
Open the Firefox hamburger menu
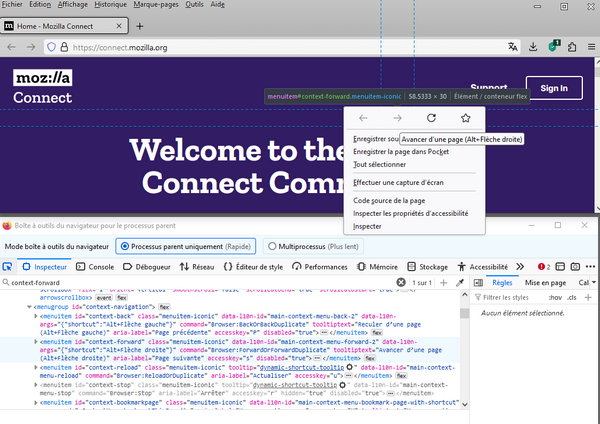(x=592, y=47)
